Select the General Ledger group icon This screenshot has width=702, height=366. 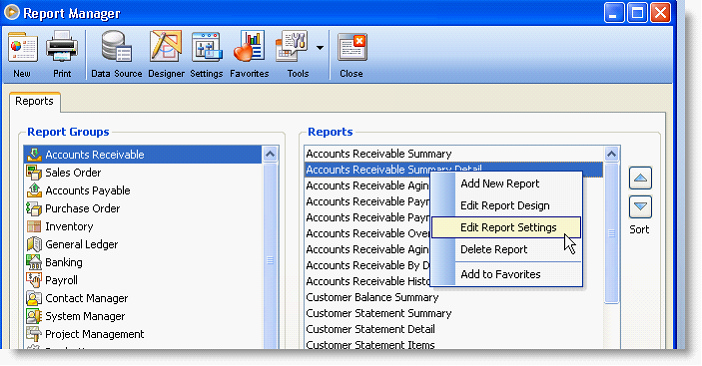[x=34, y=244]
